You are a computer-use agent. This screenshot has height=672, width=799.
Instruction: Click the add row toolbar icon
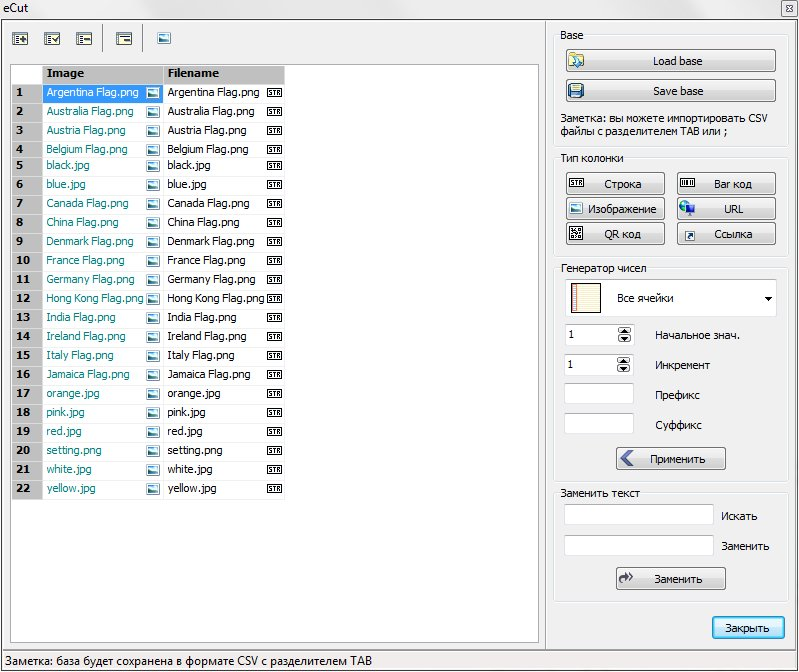20,39
